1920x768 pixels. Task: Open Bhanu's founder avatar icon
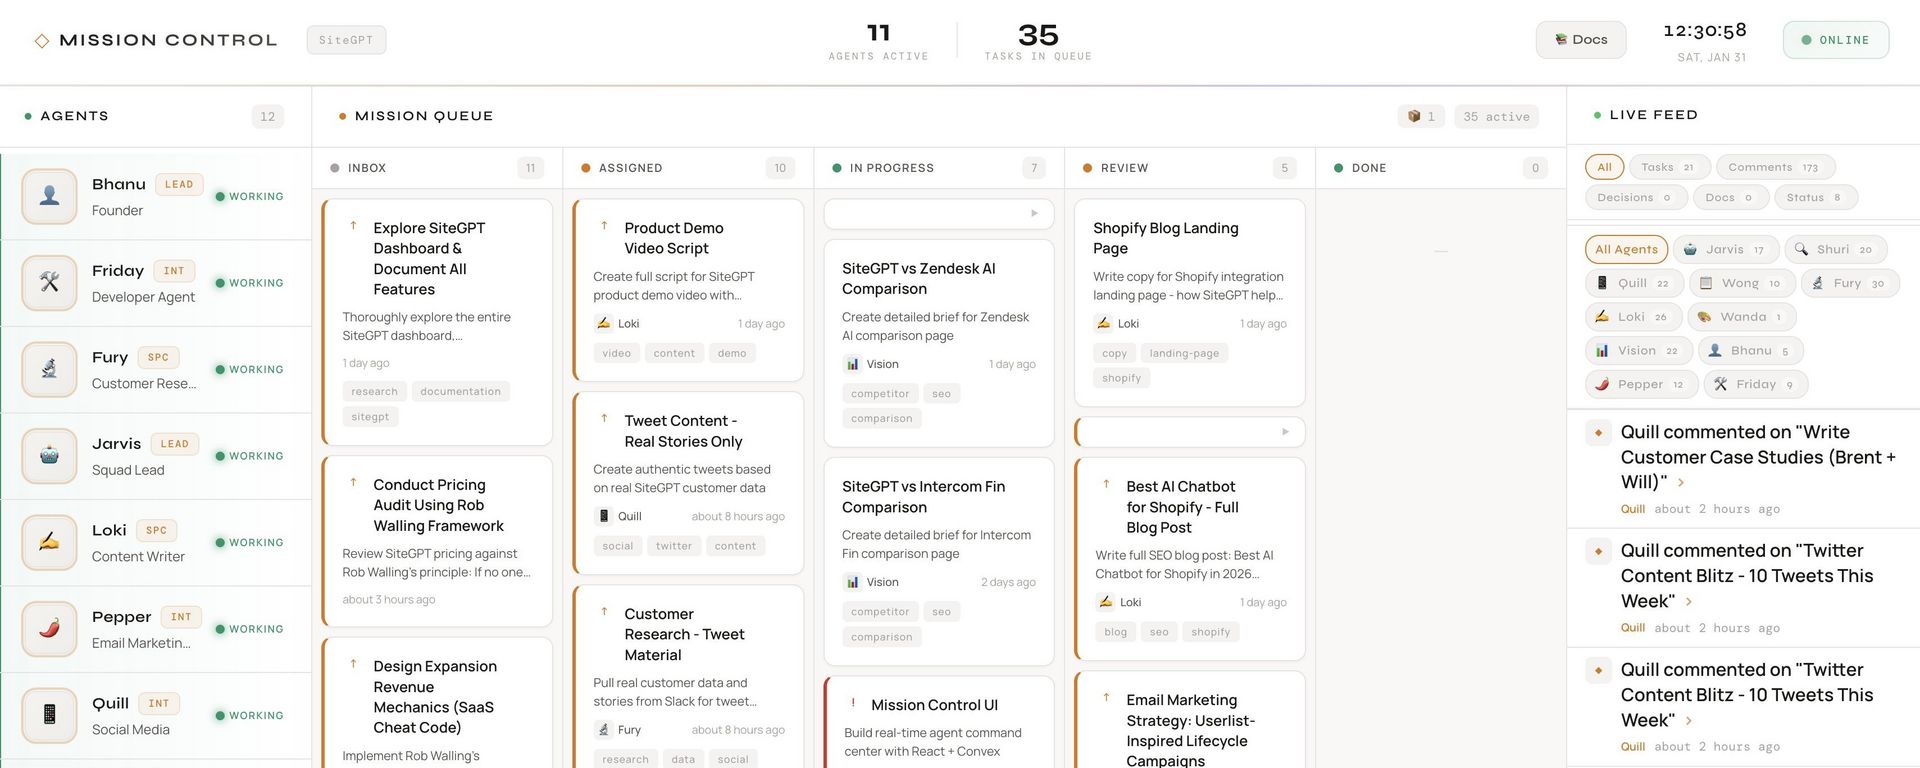click(x=49, y=196)
